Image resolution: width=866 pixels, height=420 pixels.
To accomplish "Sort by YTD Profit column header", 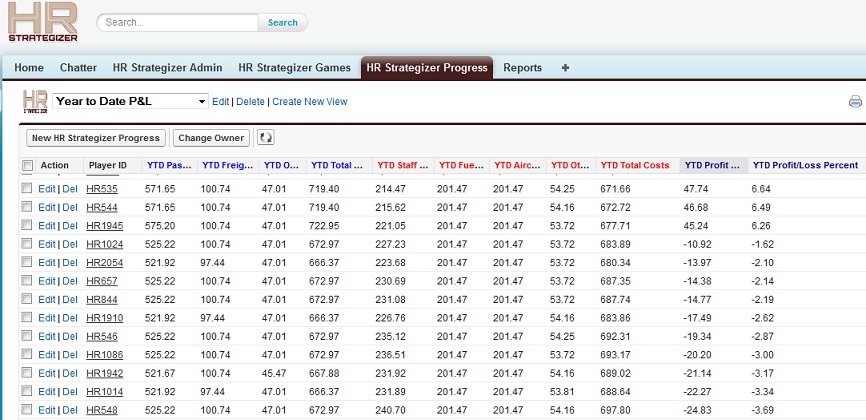I will [x=714, y=165].
